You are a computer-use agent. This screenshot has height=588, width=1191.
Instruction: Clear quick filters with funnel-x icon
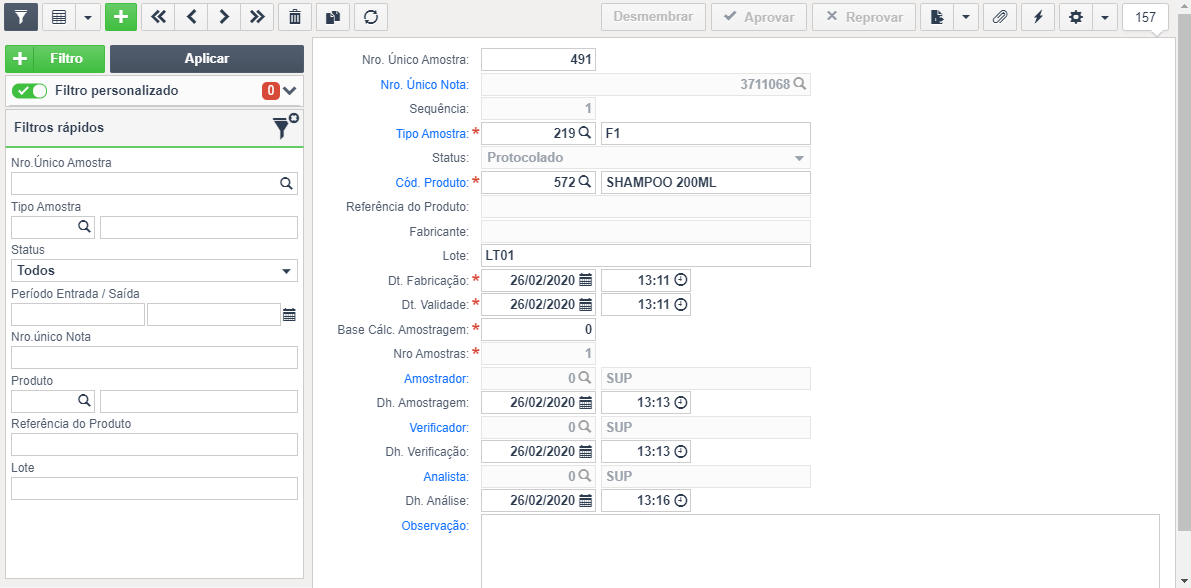click(x=286, y=127)
